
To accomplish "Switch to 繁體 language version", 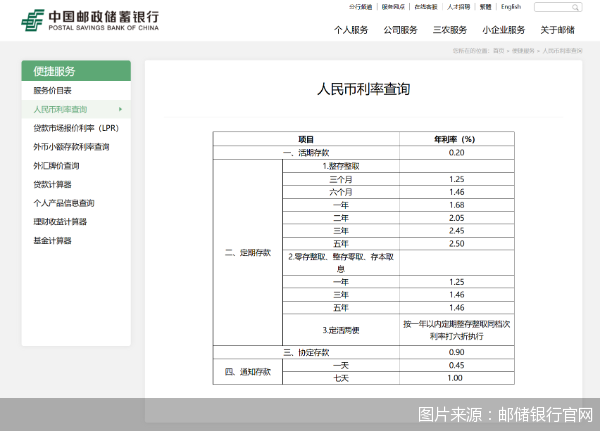I will (x=486, y=7).
